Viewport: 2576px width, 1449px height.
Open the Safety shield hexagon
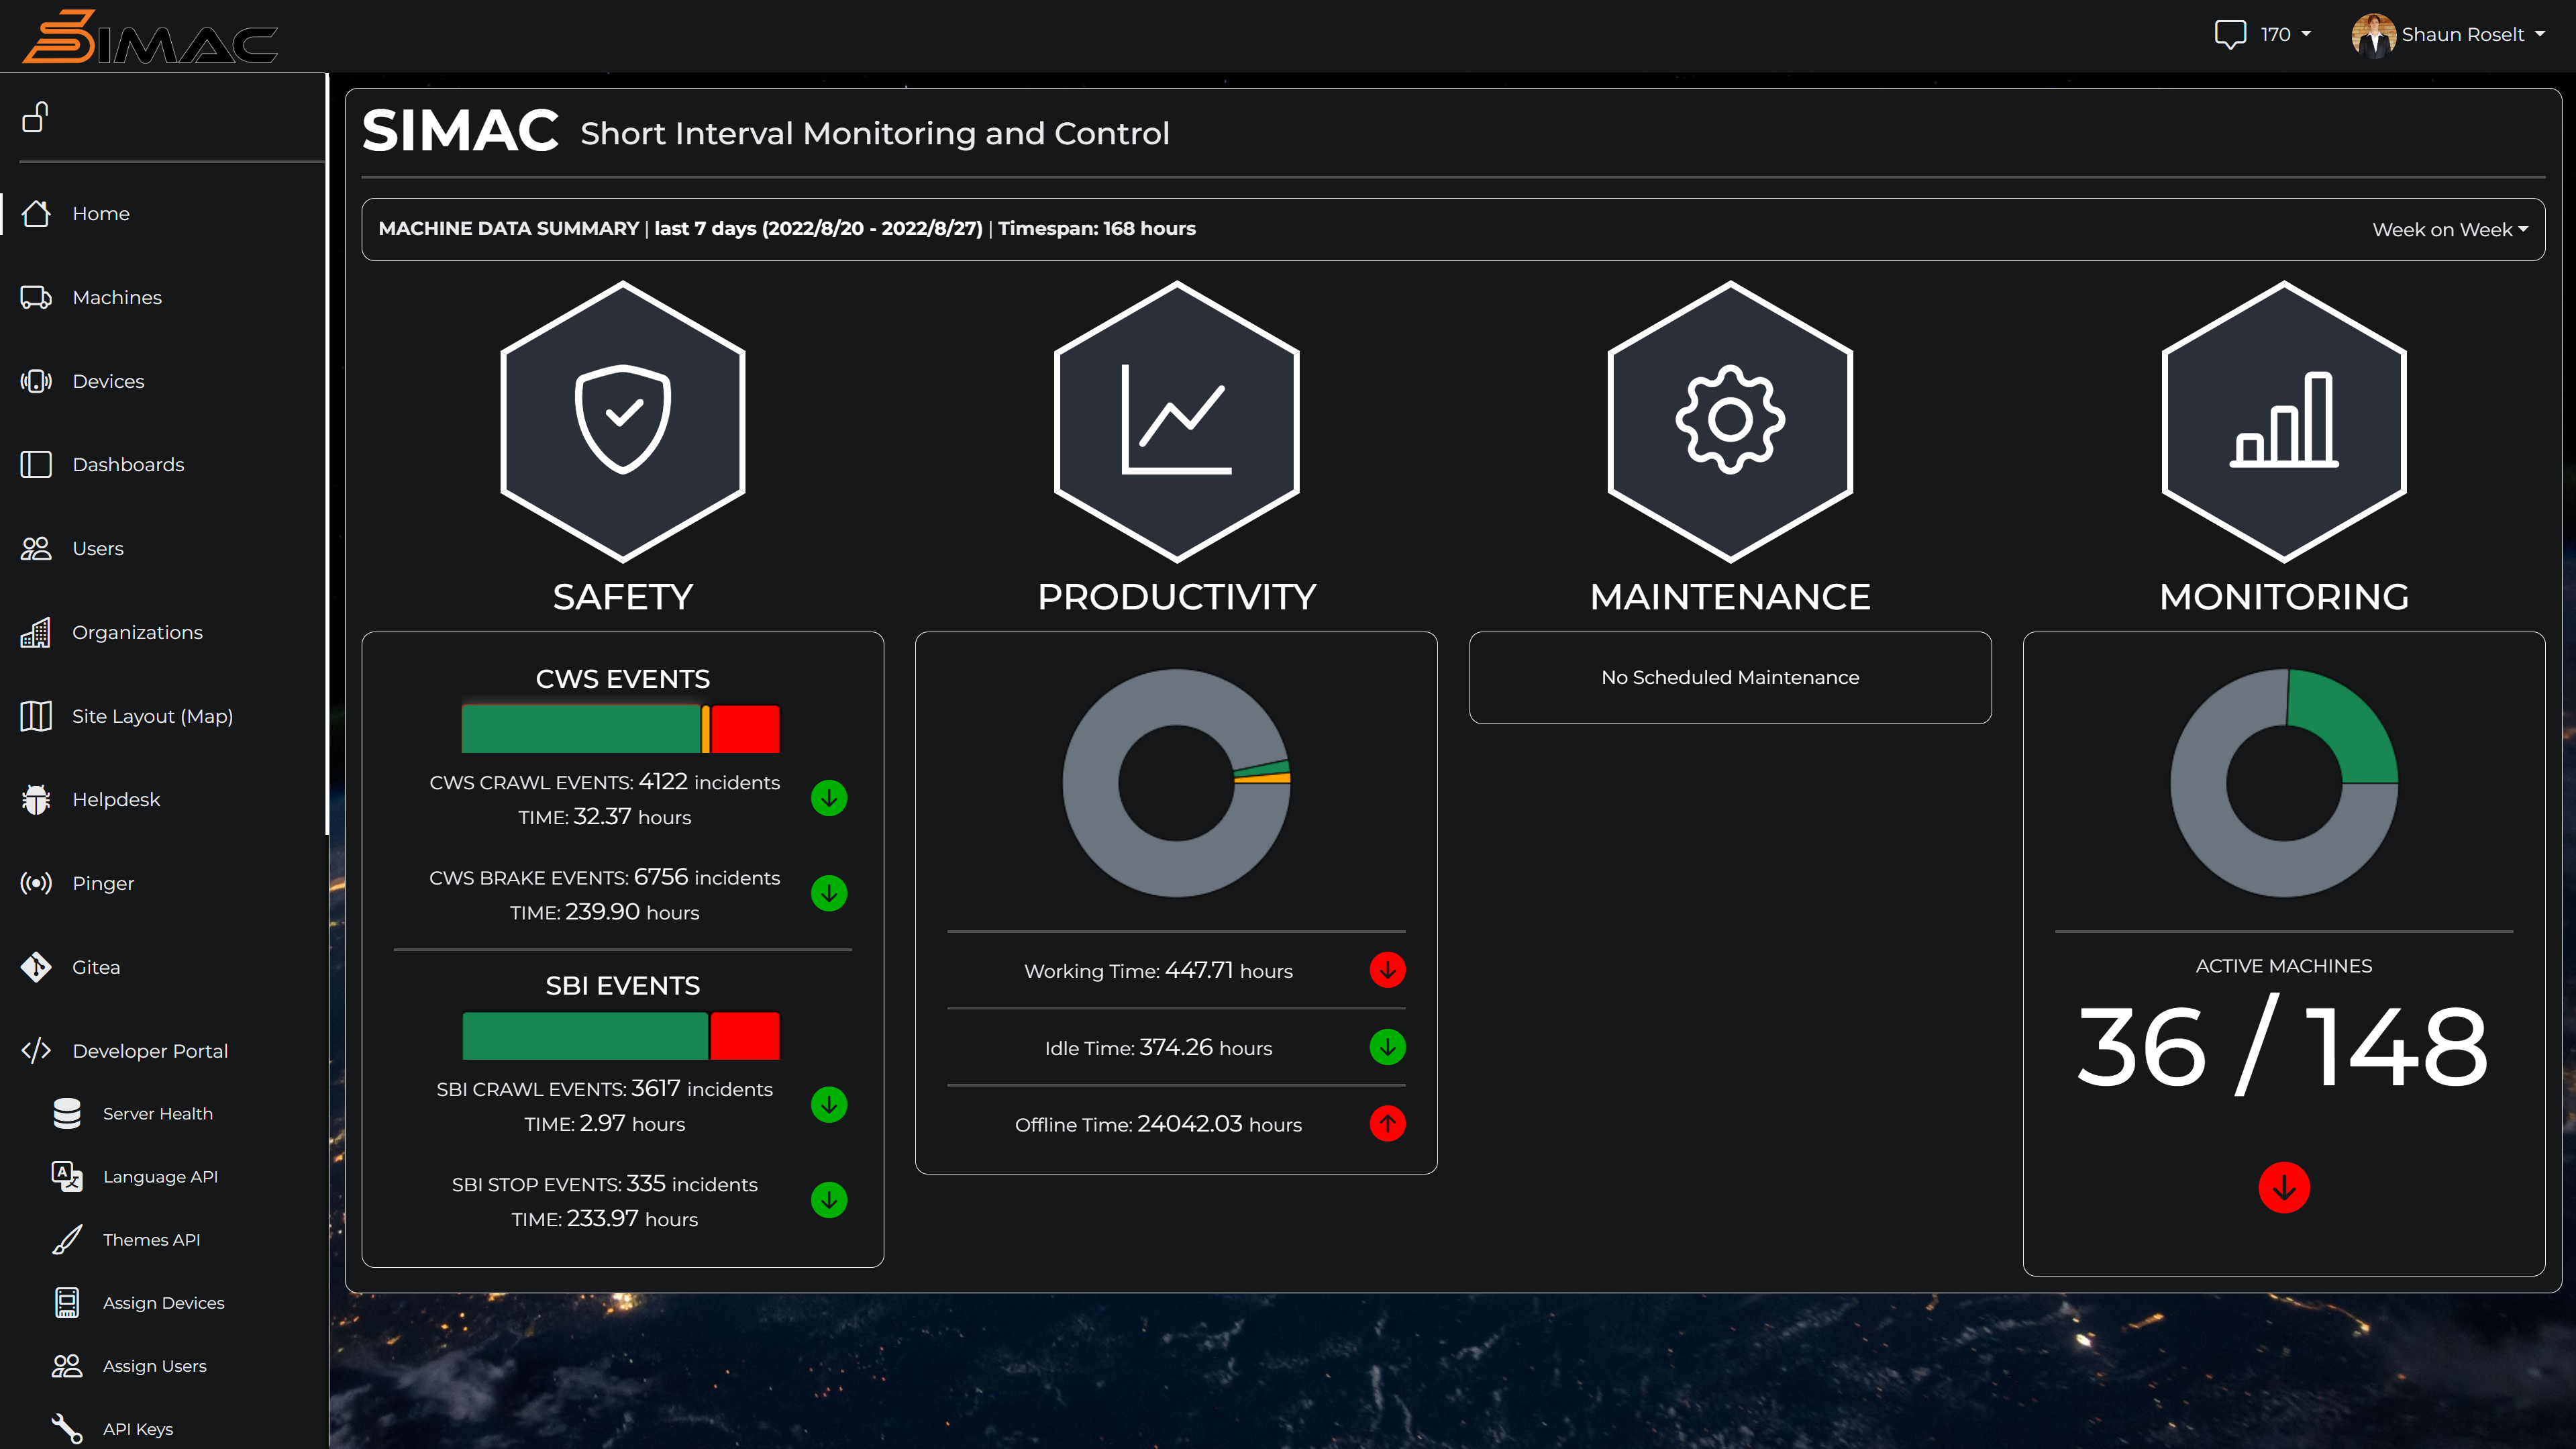[x=622, y=421]
